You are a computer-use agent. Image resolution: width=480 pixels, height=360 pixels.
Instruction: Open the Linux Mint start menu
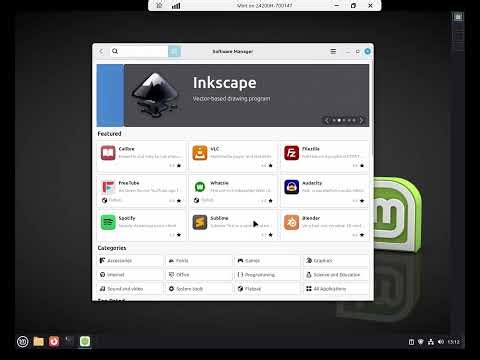tap(23, 341)
